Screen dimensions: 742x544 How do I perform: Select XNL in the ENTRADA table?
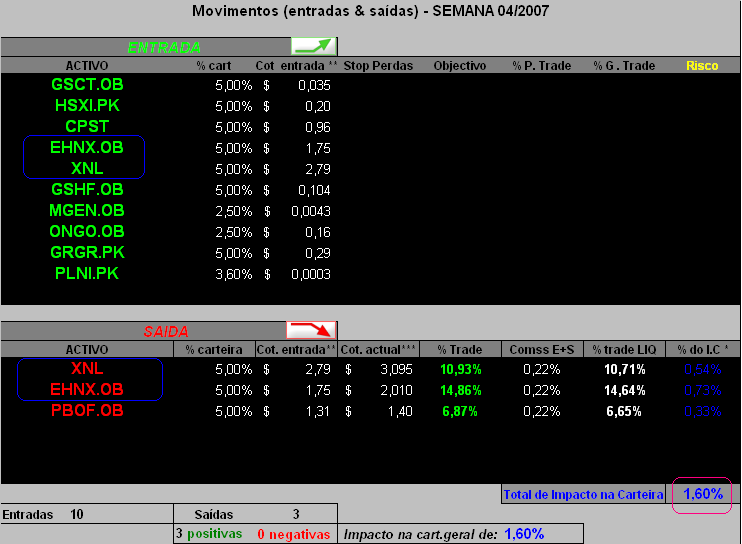[87, 168]
